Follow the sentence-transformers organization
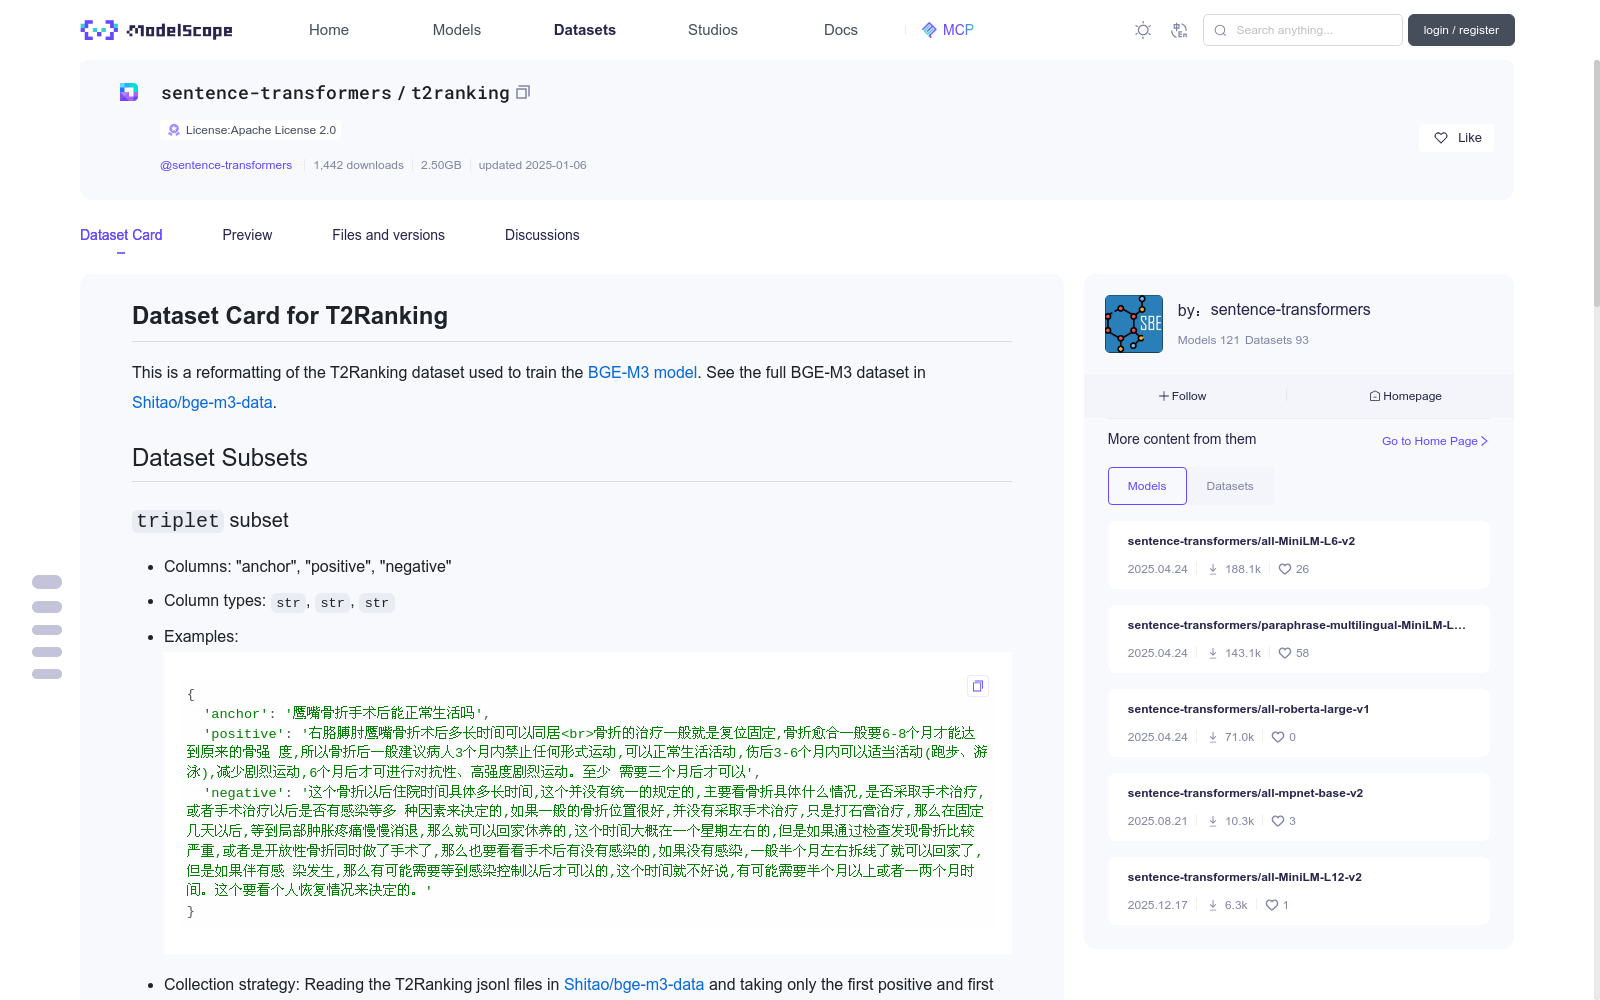The width and height of the screenshot is (1600, 1000). (x=1183, y=396)
